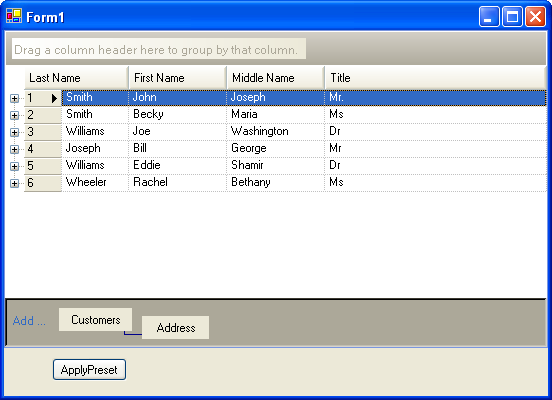Sort by First Name column header
The image size is (552, 400).
pos(178,78)
